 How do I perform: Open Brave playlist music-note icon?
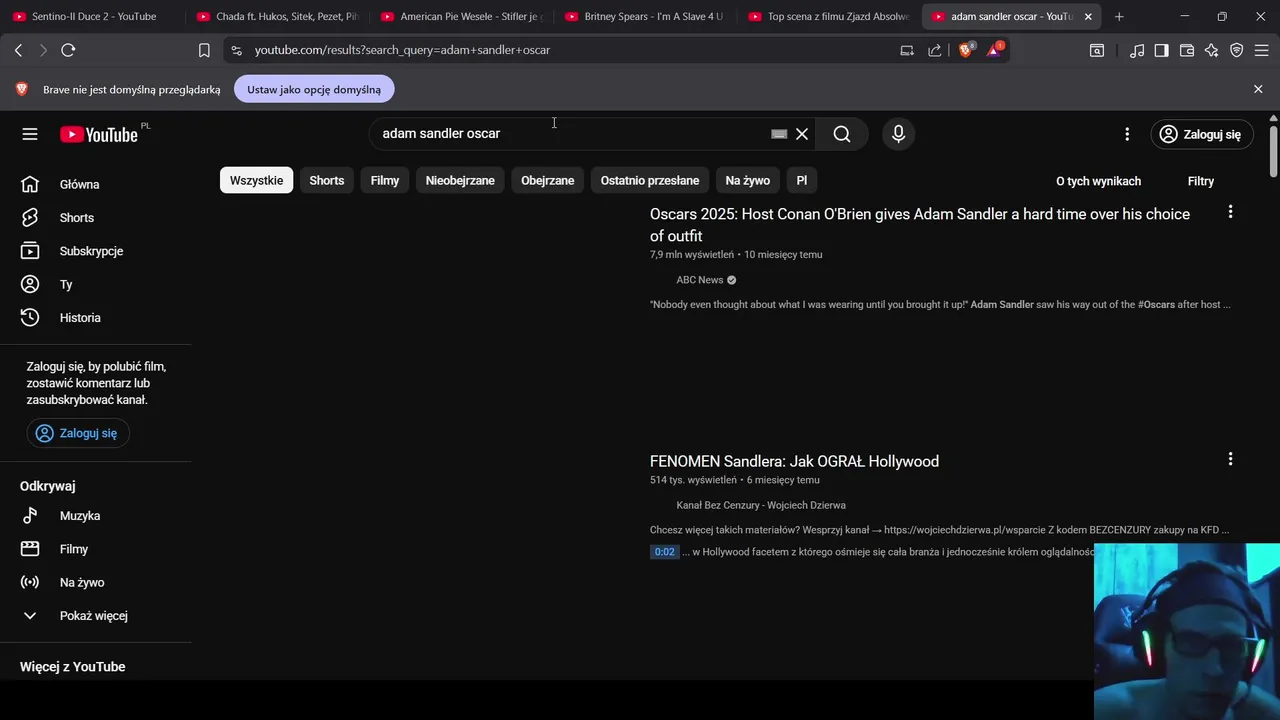pos(1137,50)
